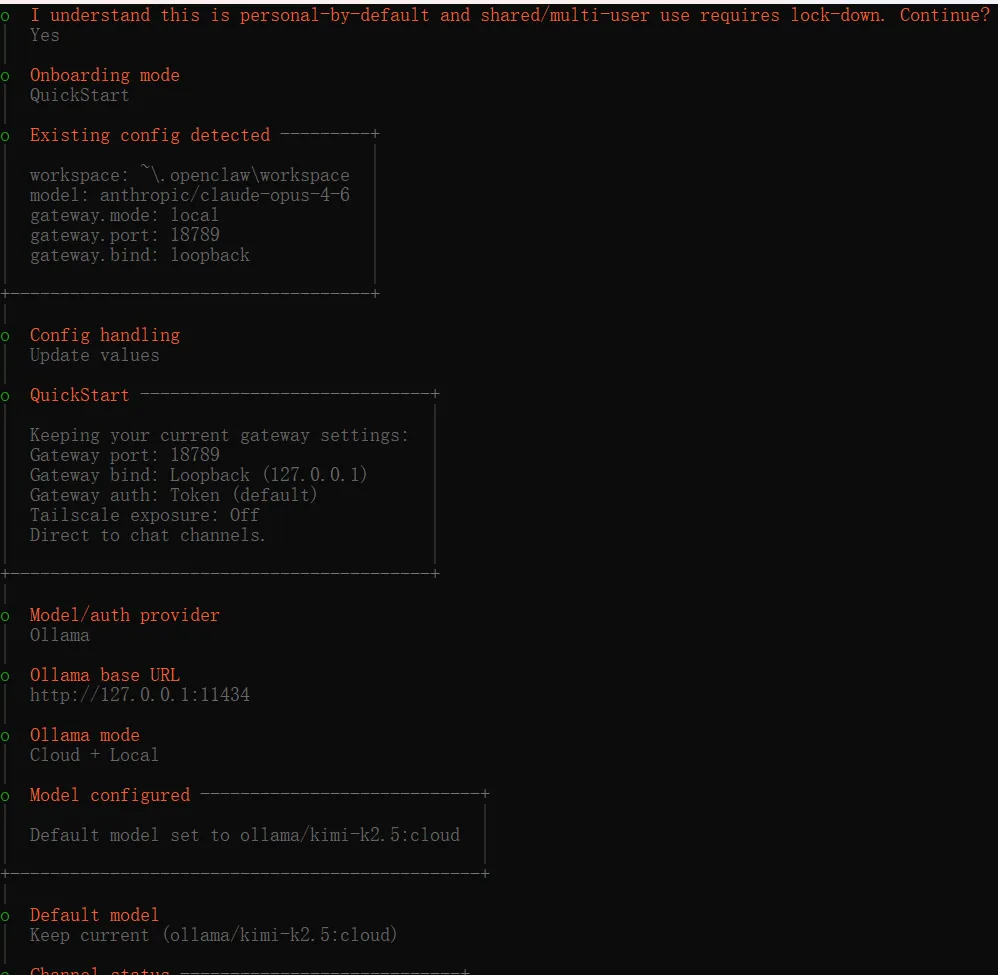Click the 'QuickStart' box heading
Image resolution: width=998 pixels, height=975 pixels.
pos(80,395)
